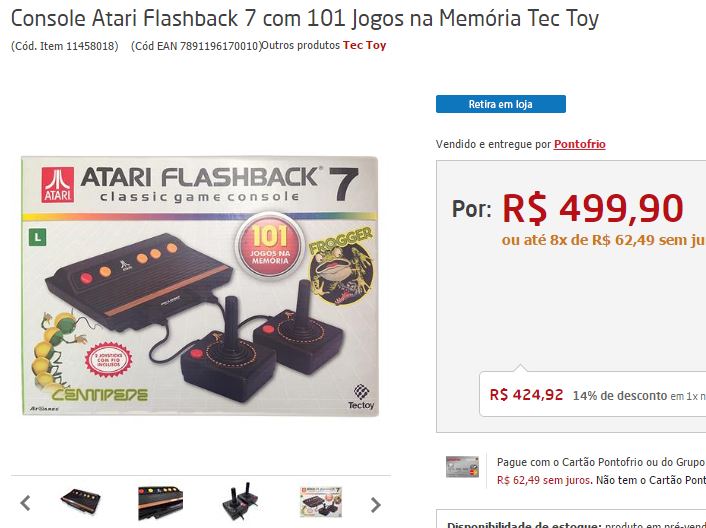Click the main Atari Flashback 7 product image
The width and height of the screenshot is (706, 528).
pyautogui.click(x=200, y=286)
